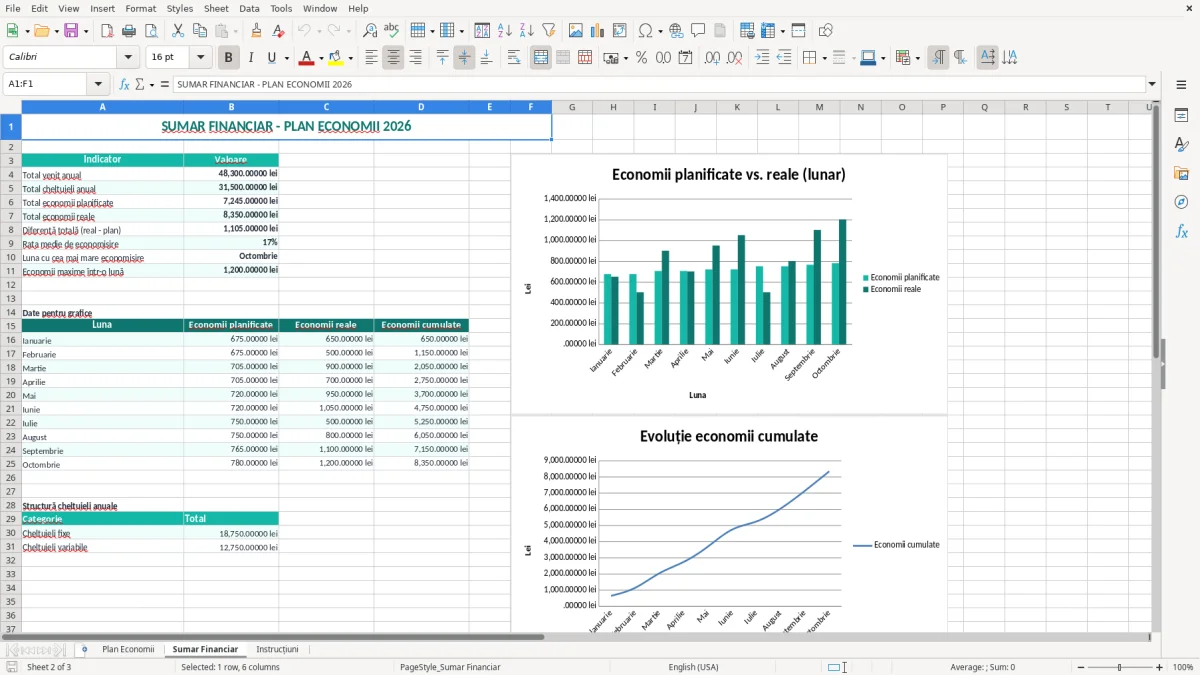Insert special character omega icon

[x=645, y=31]
